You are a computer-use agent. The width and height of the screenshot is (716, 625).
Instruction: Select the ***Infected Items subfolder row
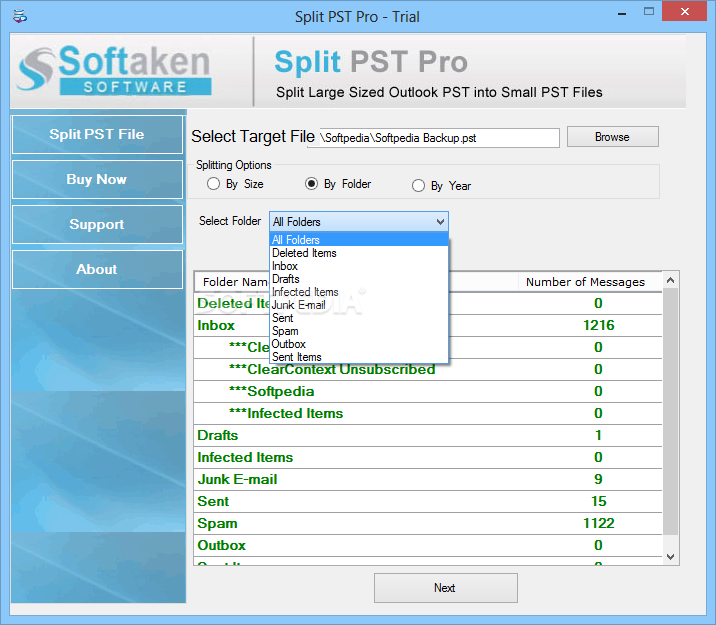(x=428, y=414)
